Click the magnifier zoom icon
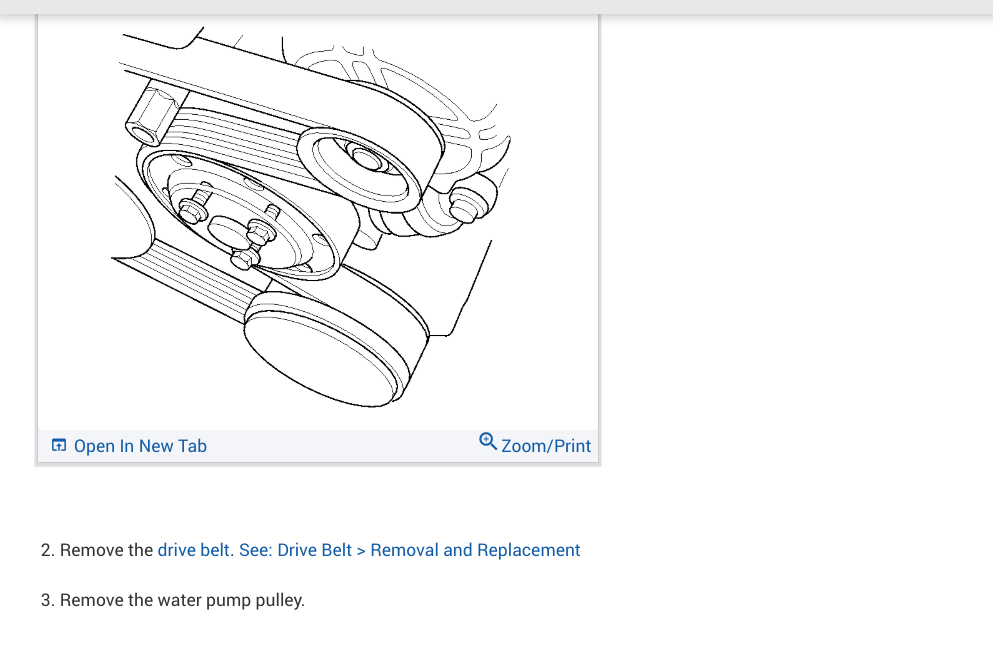Screen dimensions: 993x649 click(x=488, y=441)
